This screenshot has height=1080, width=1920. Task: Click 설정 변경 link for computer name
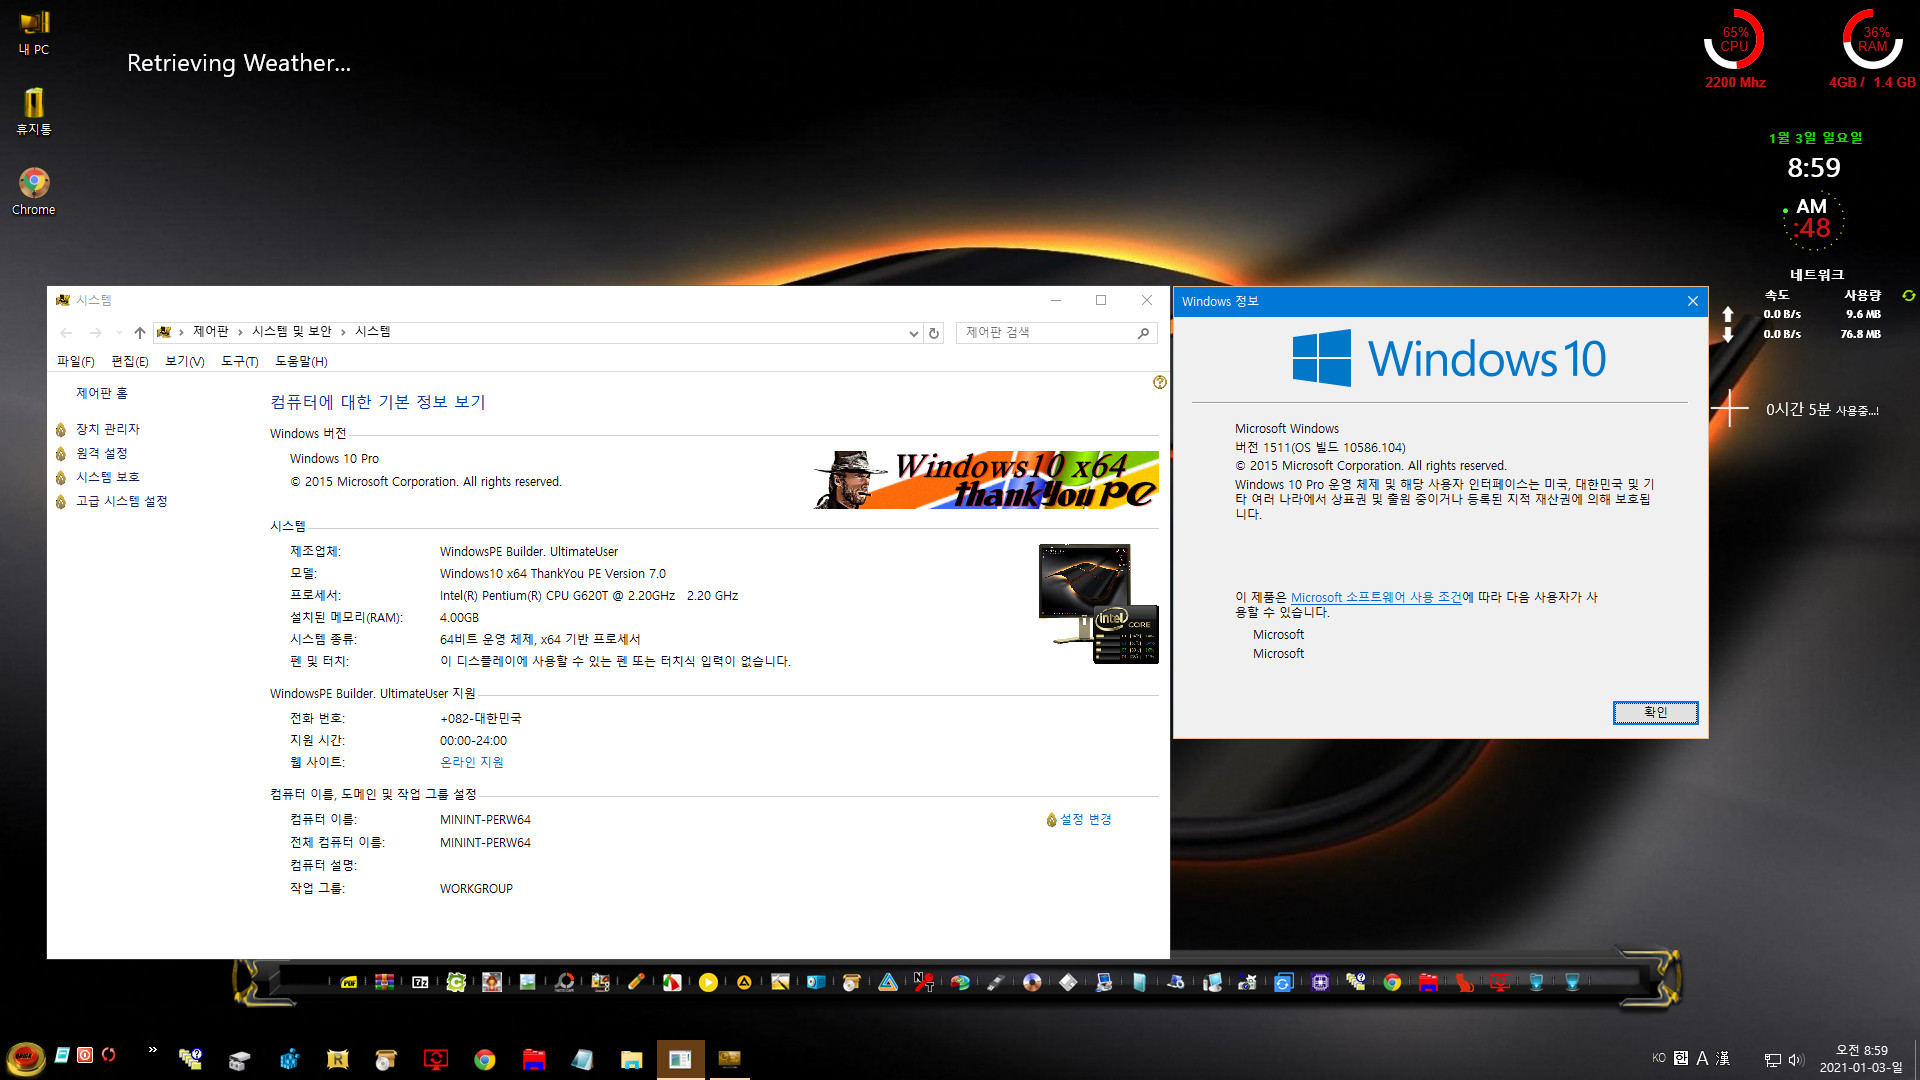click(1086, 819)
